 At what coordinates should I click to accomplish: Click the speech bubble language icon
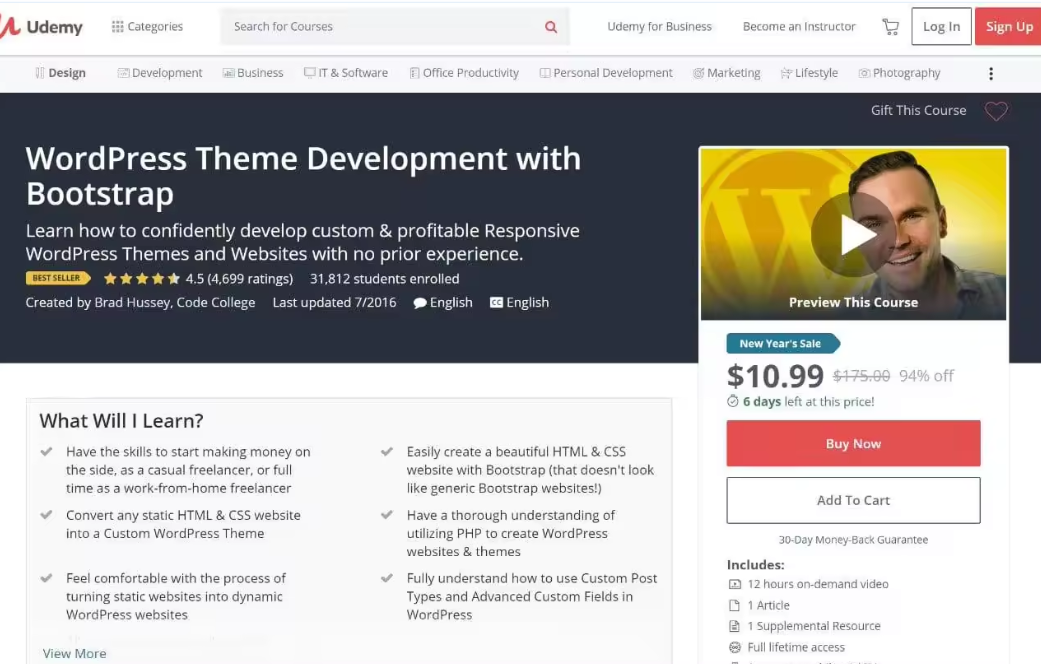(420, 303)
